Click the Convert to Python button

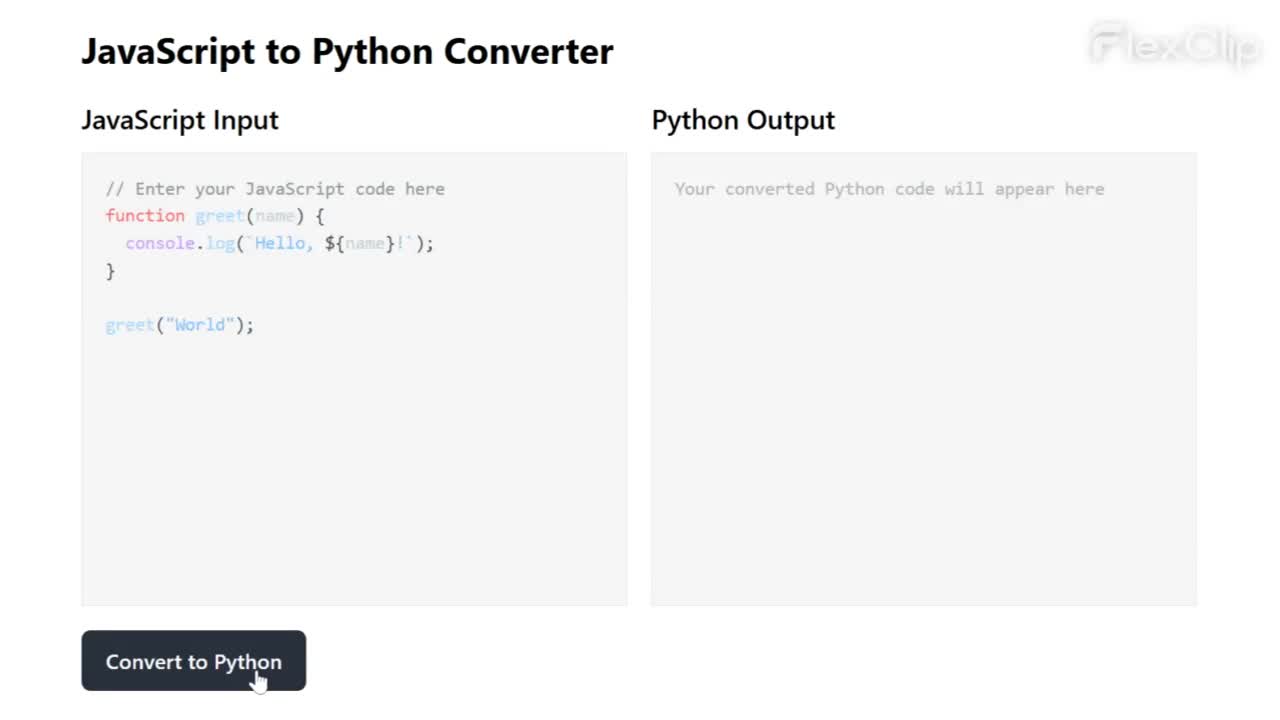[193, 661]
